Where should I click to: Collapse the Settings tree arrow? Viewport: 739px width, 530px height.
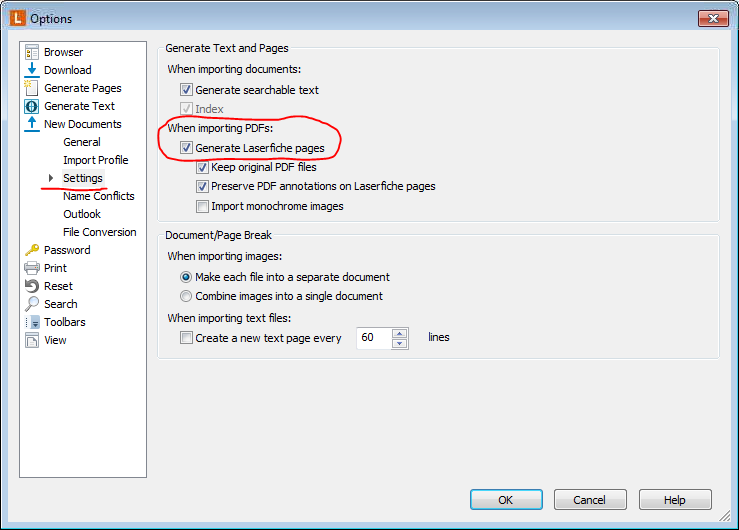point(51,178)
